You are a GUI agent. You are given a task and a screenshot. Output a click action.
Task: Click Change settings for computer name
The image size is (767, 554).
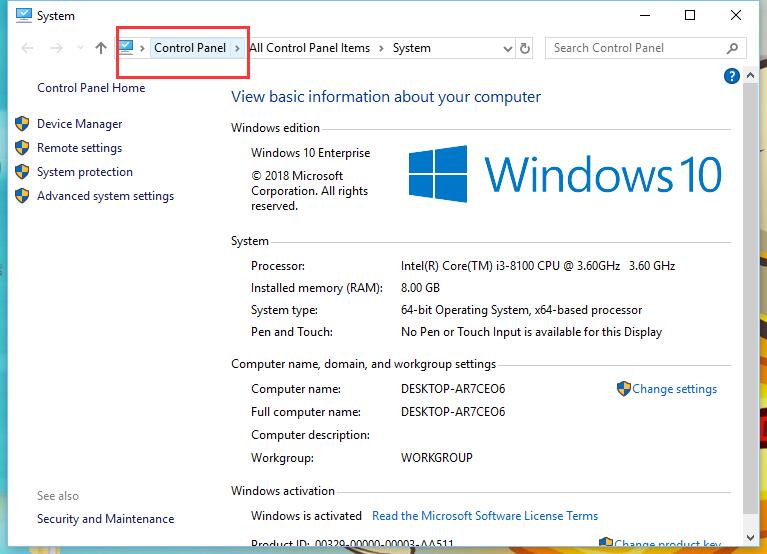[x=675, y=389]
